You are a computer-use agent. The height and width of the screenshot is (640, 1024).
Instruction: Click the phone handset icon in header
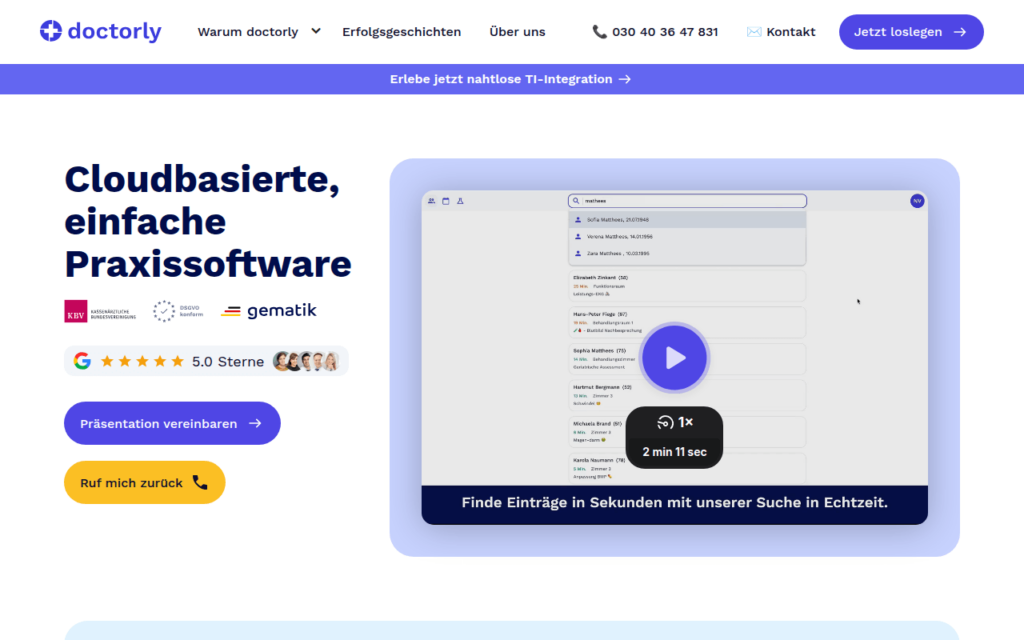click(x=599, y=31)
